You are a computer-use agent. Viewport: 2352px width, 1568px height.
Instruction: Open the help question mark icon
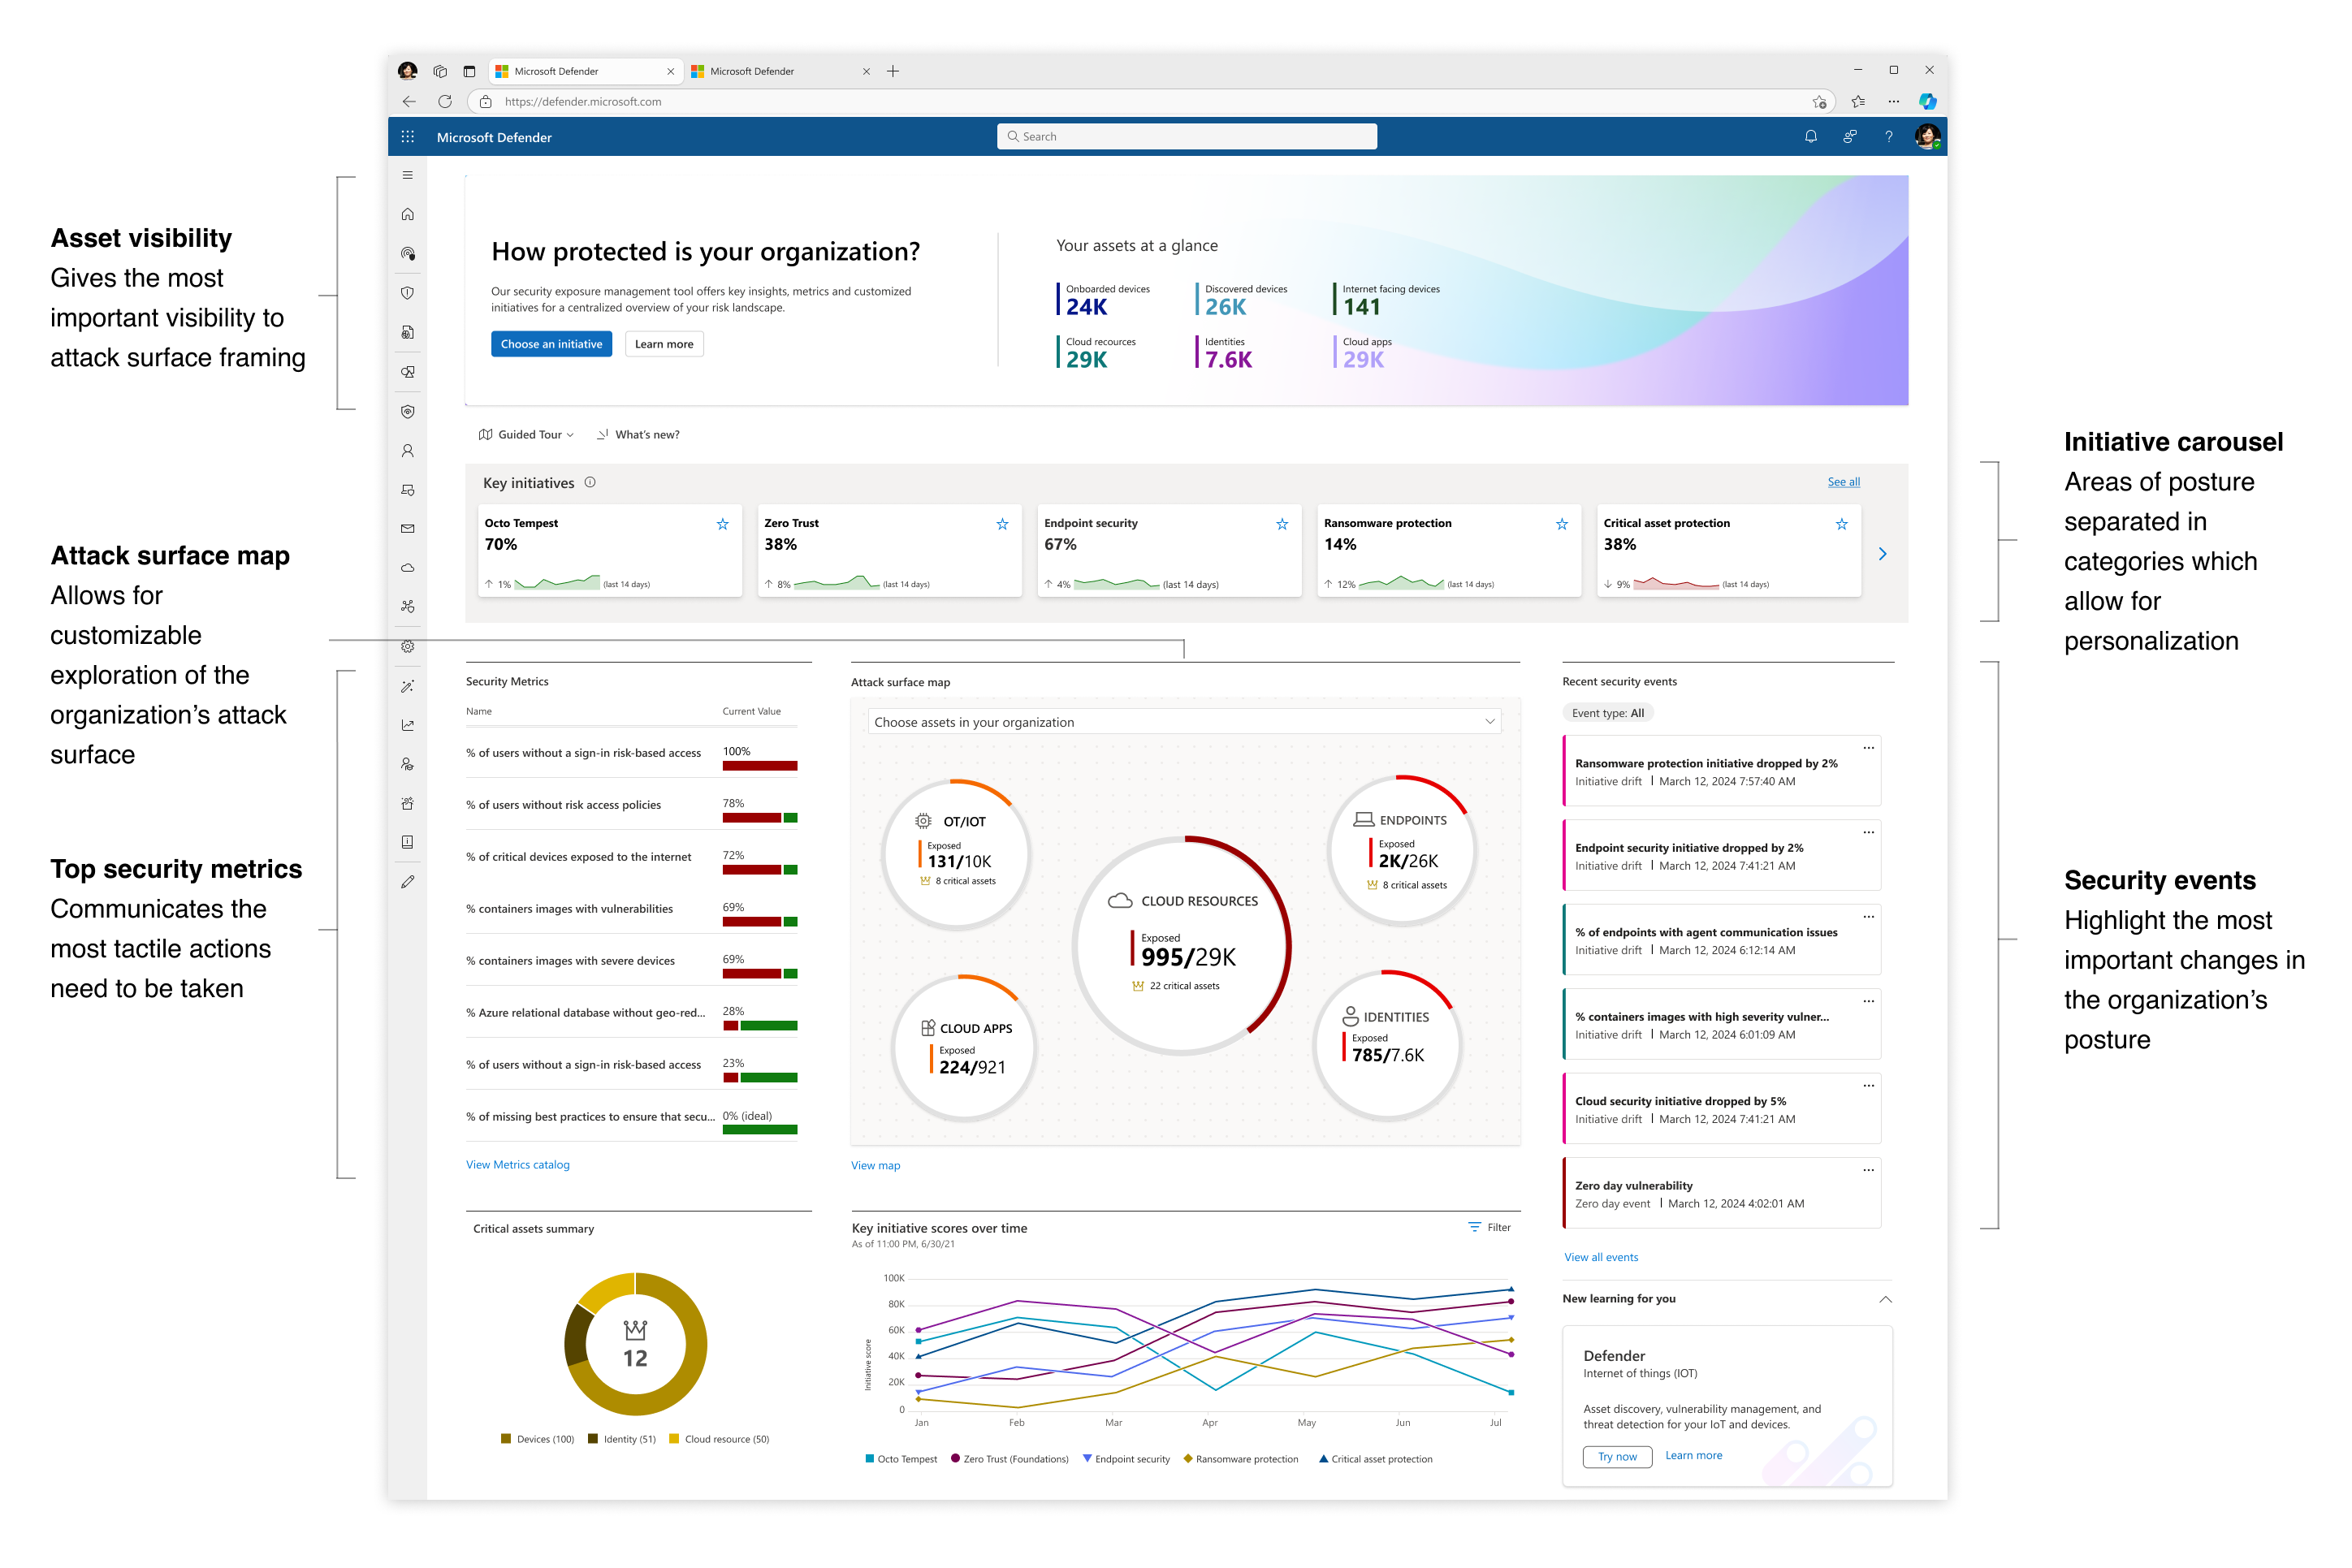pos(1888,137)
